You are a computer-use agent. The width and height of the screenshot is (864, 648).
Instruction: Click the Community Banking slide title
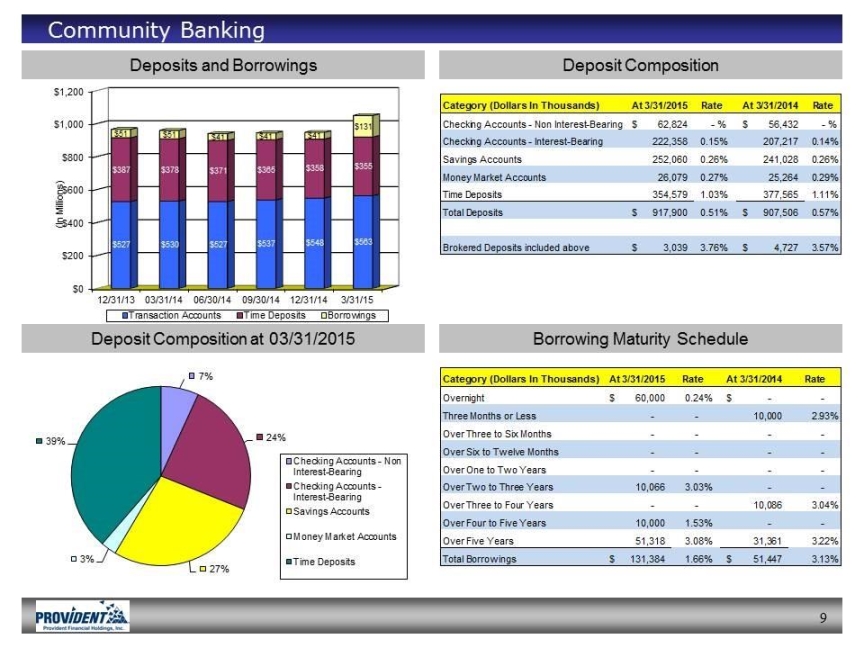coord(156,30)
